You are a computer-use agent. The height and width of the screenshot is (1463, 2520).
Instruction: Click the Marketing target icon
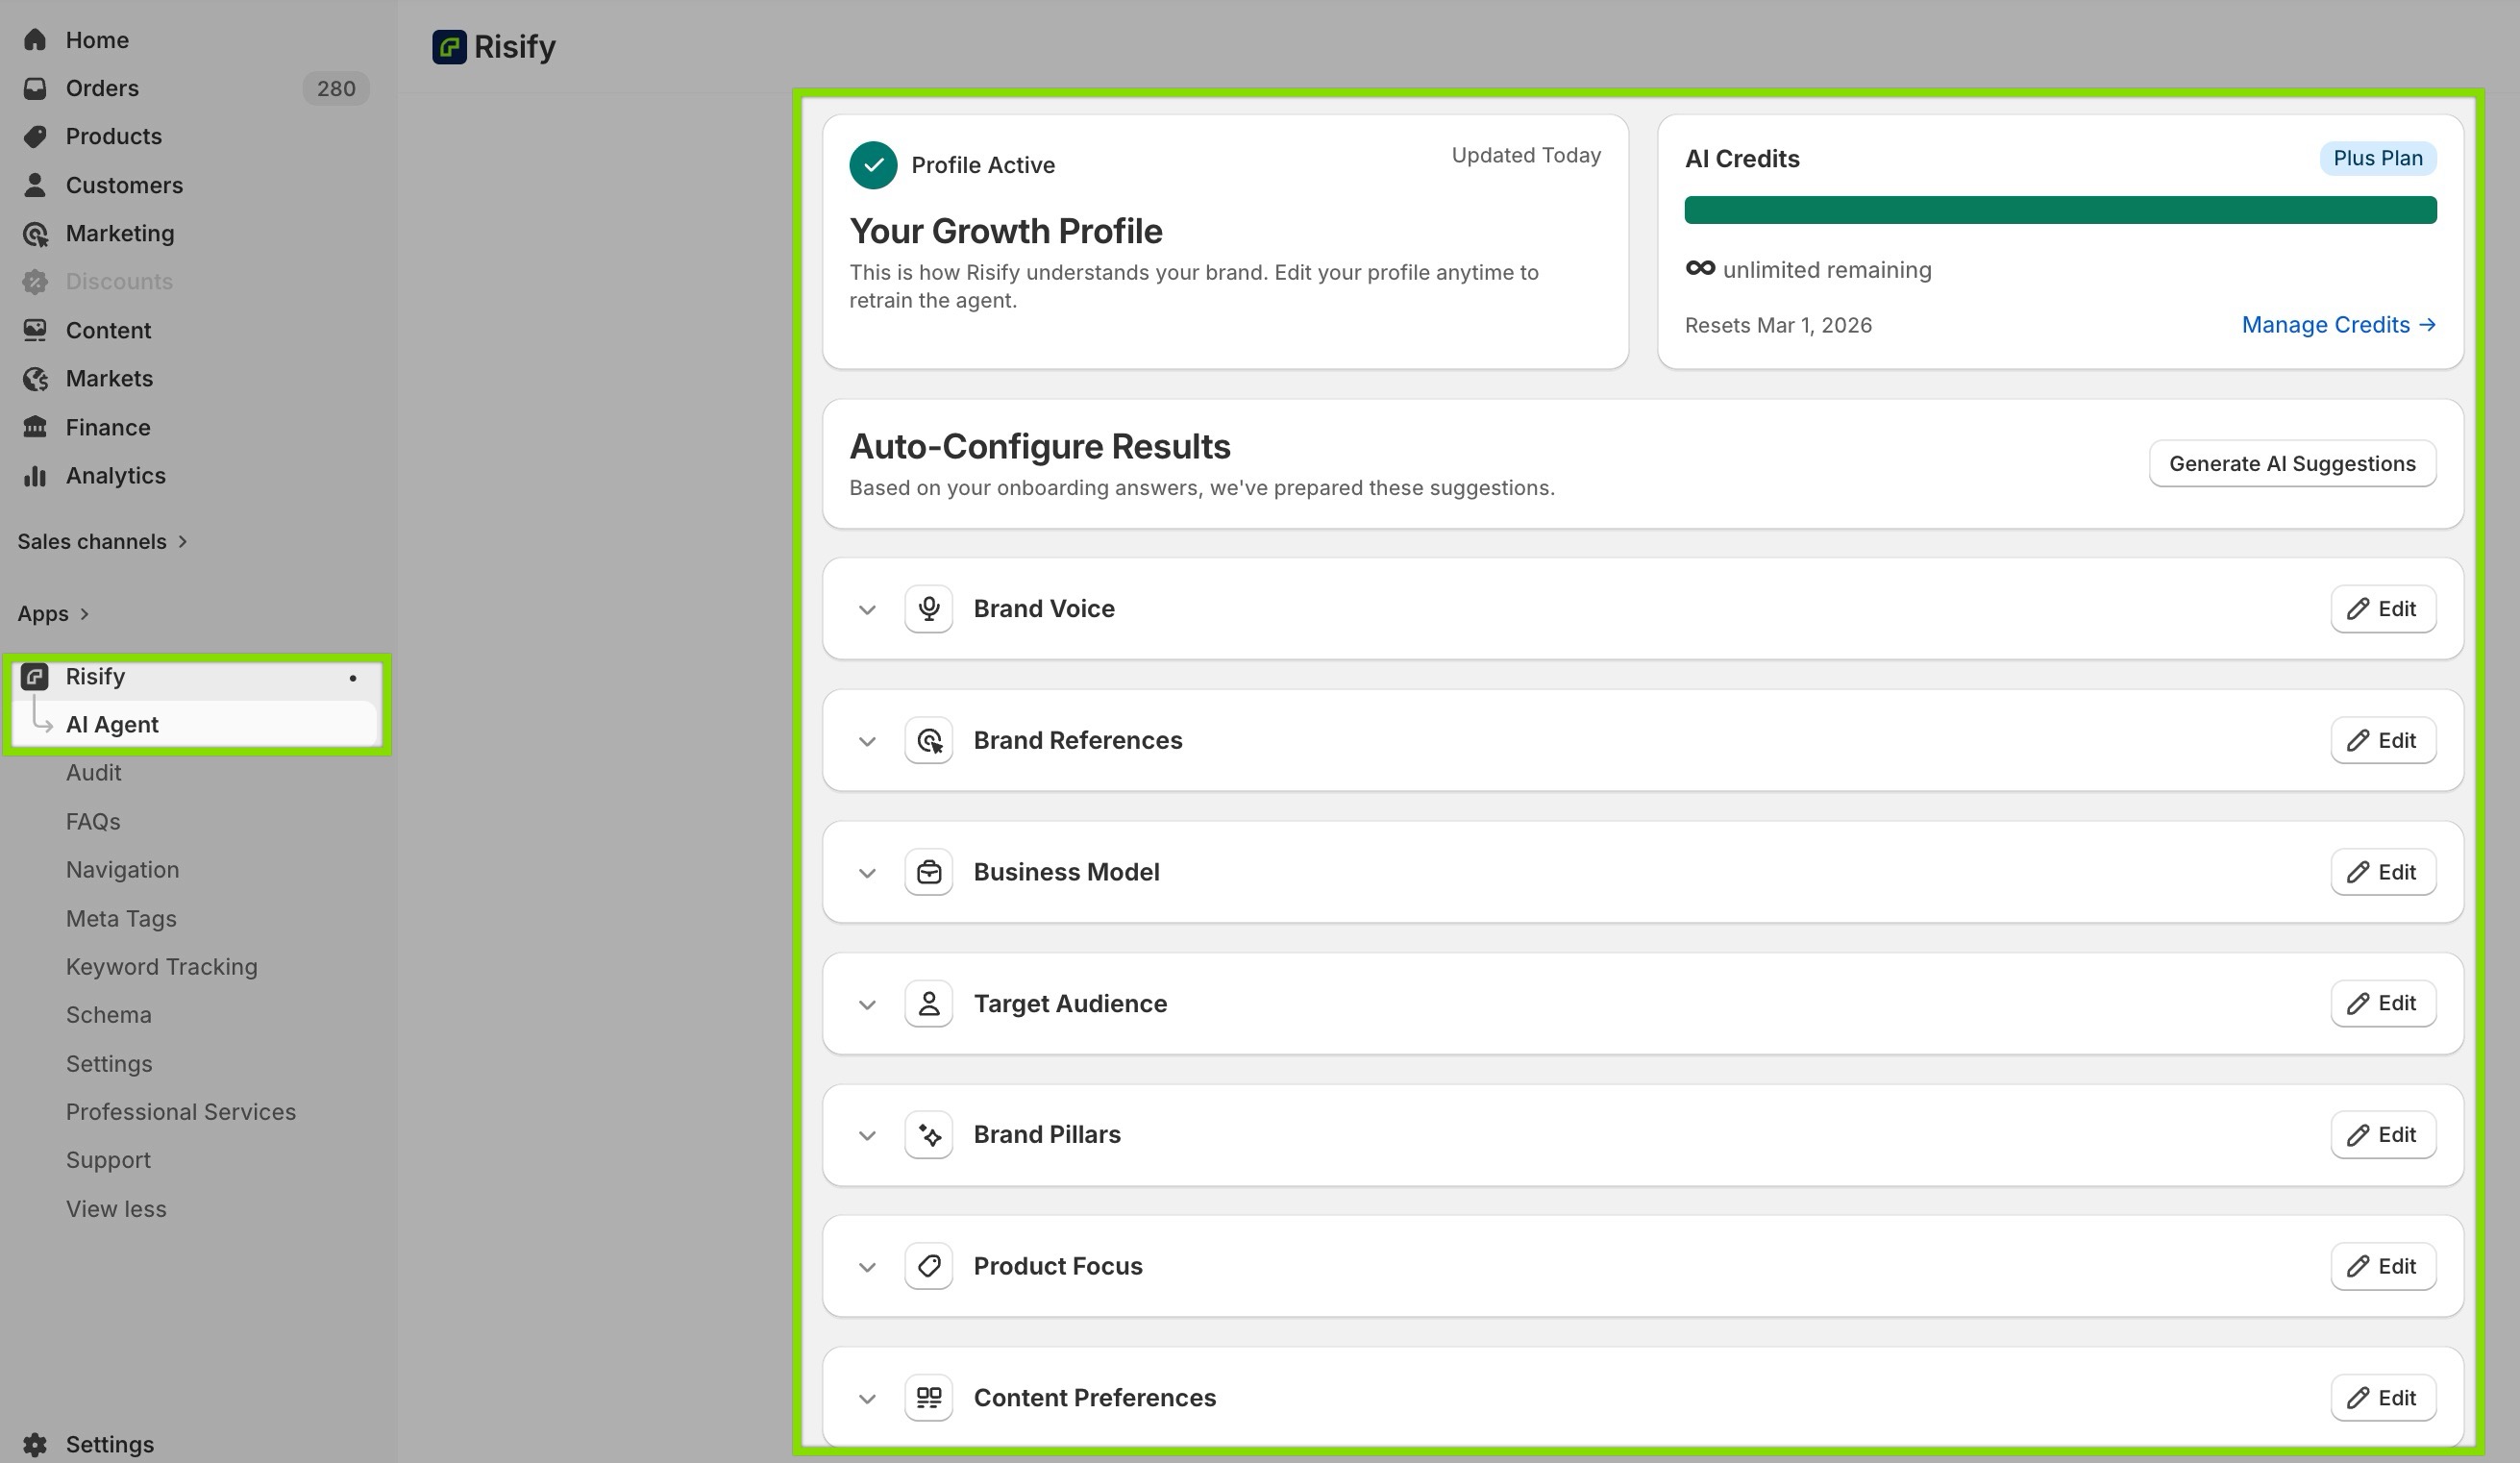tap(35, 233)
